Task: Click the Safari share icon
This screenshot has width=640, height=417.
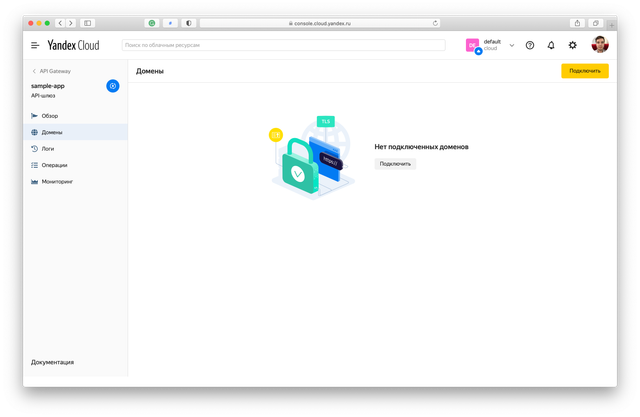Action: [x=577, y=22]
